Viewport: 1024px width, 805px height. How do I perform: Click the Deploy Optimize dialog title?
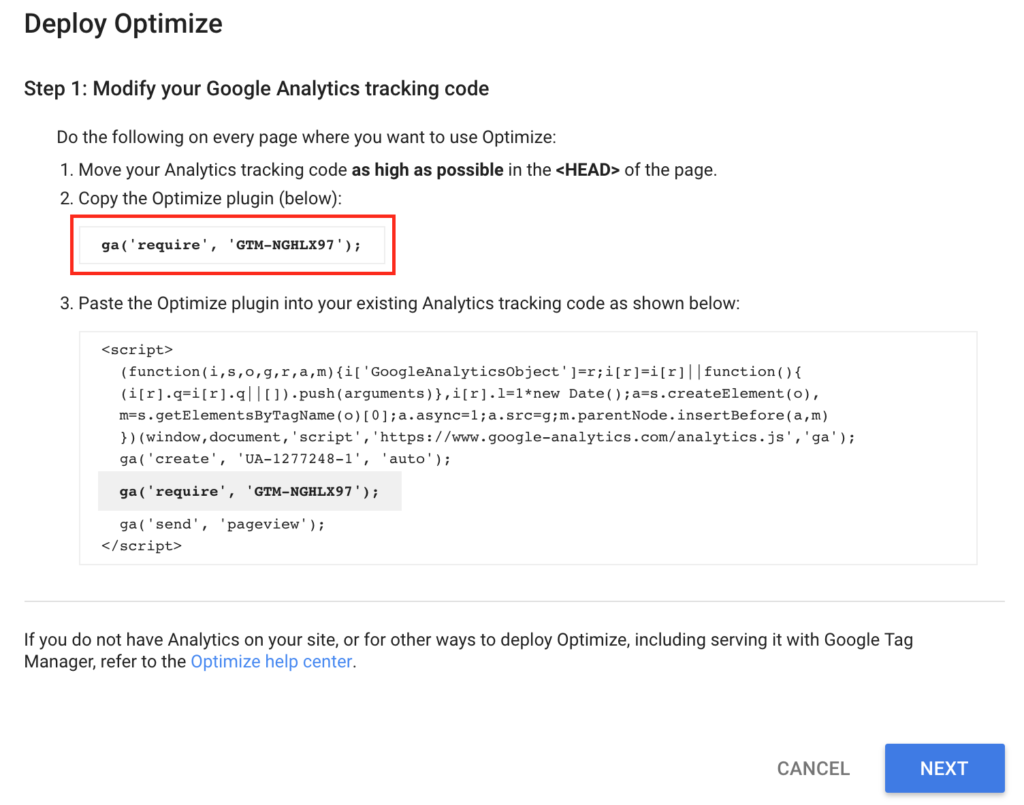pos(123,24)
